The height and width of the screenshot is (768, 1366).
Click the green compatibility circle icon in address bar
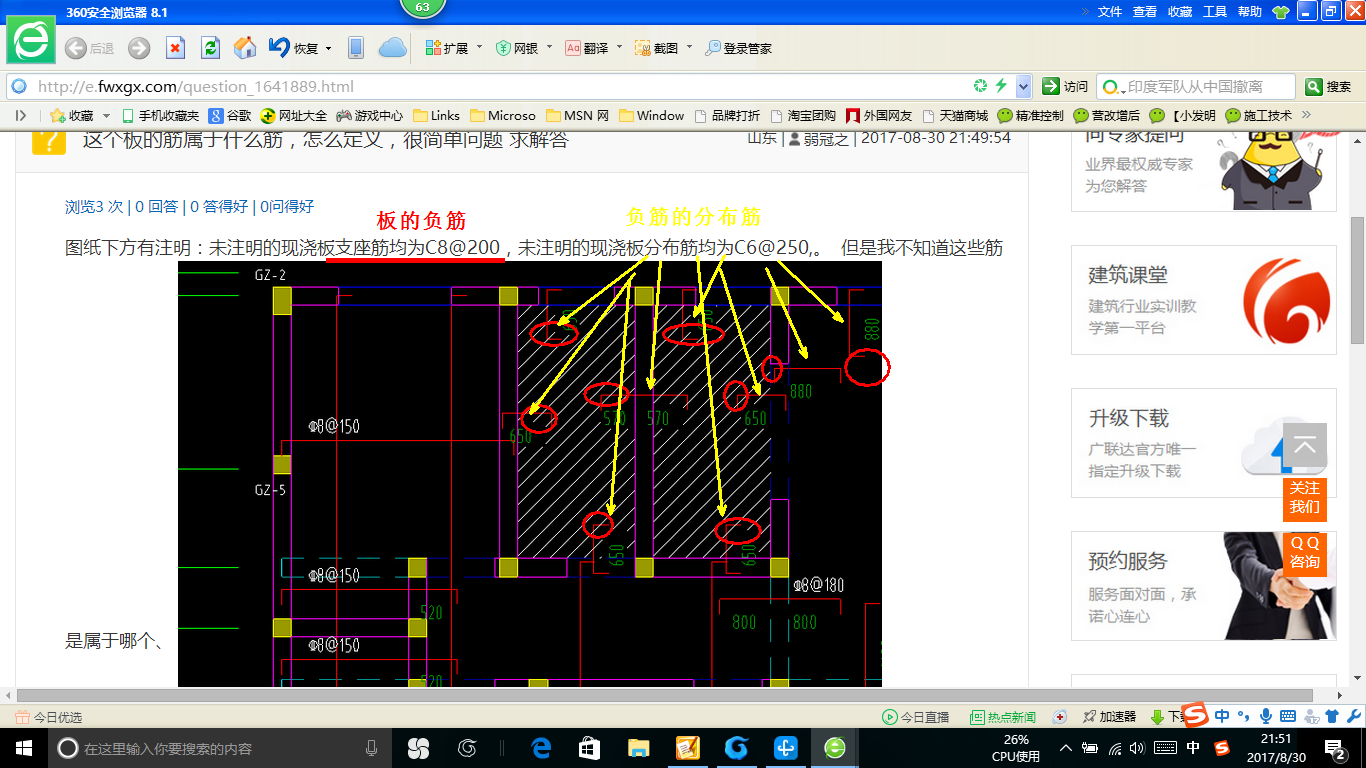(981, 86)
